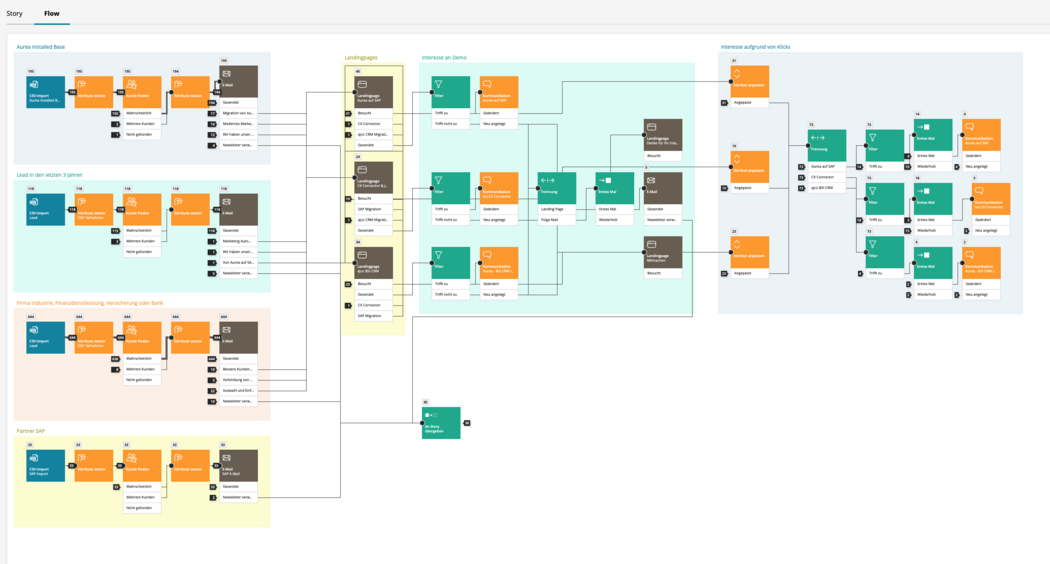Open Attribute setzen CSV Teilnehmer node in Lead group
This screenshot has width=1050, height=564.
tap(94, 210)
